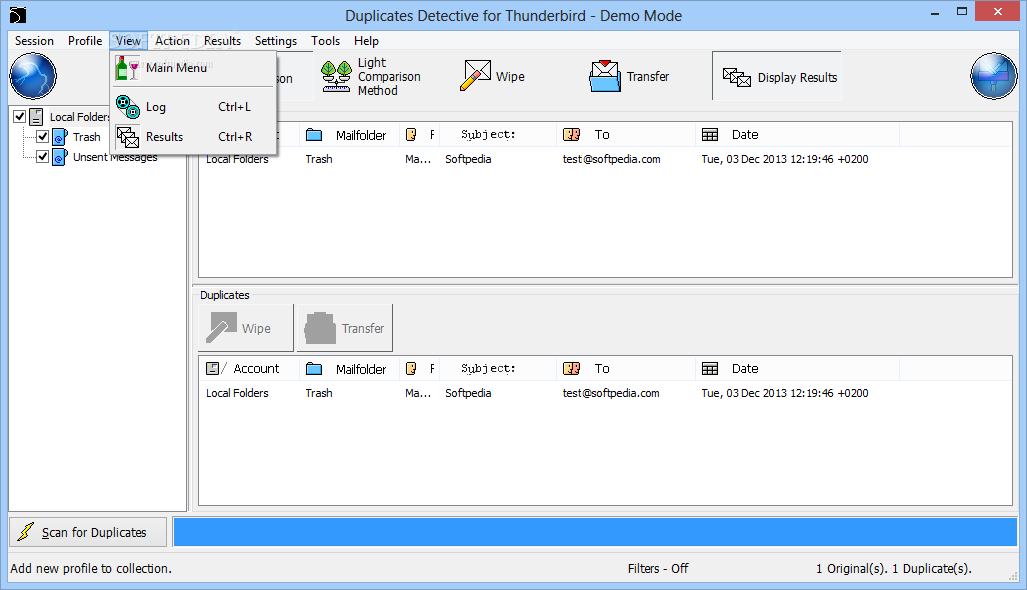Click the Mailfolder folder icon in duplicates table

pos(314,369)
